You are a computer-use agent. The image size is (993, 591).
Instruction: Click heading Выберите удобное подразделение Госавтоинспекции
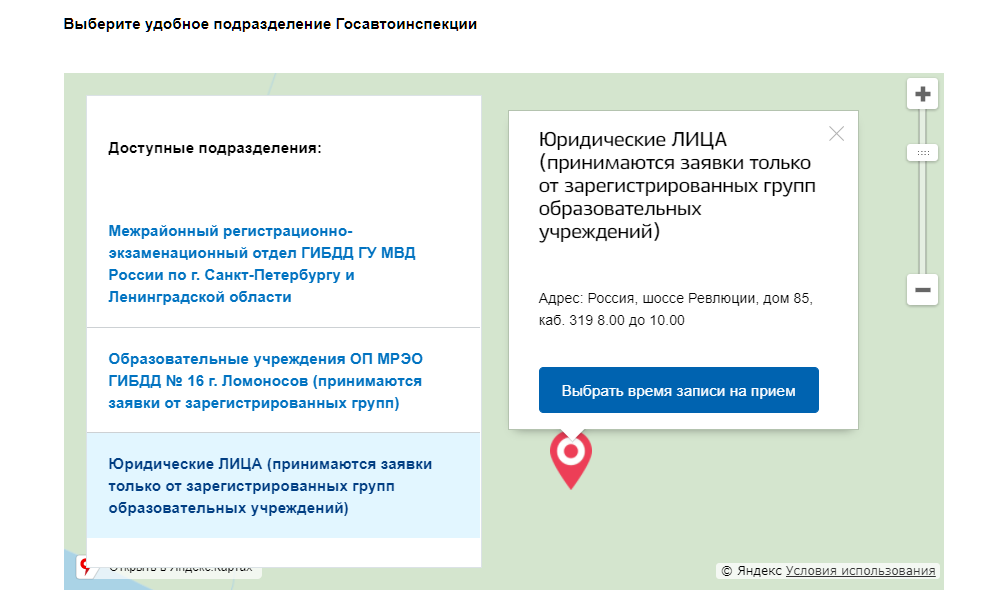tap(270, 24)
